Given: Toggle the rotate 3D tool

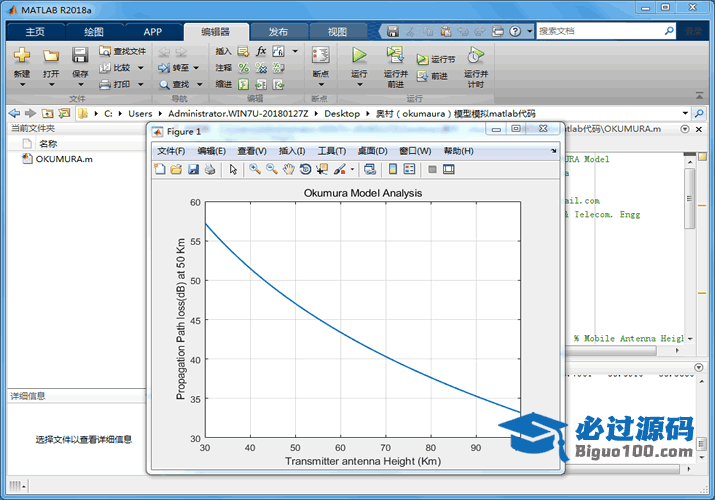Looking at the screenshot, I should pos(306,170).
